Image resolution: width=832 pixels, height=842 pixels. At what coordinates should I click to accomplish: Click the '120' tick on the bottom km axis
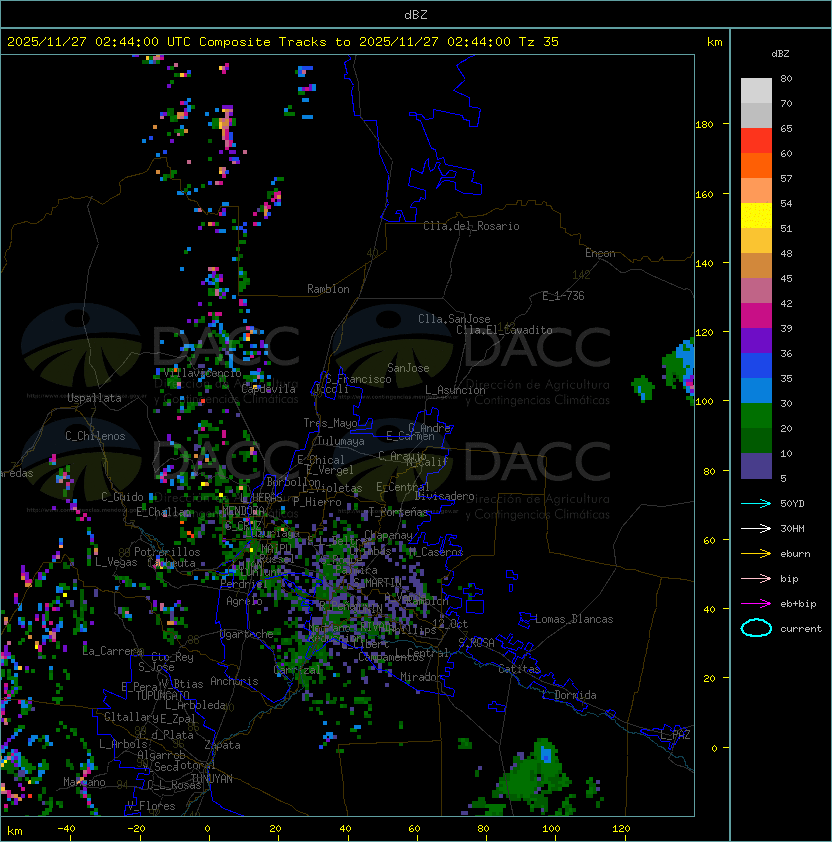coord(621,829)
